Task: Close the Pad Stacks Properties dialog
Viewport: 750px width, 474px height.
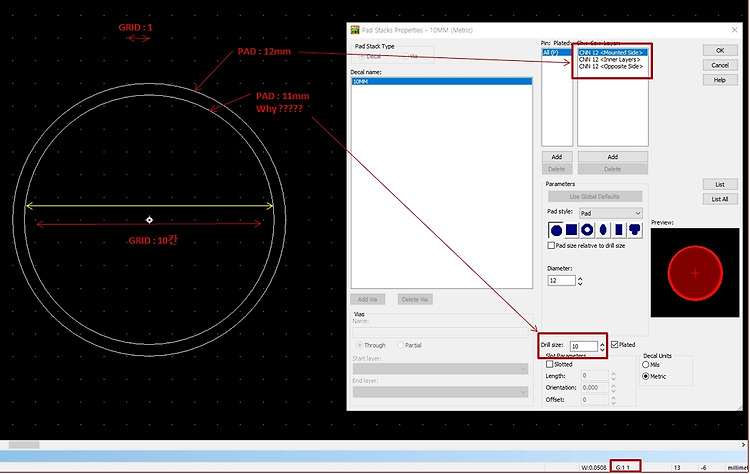Action: tap(735, 30)
